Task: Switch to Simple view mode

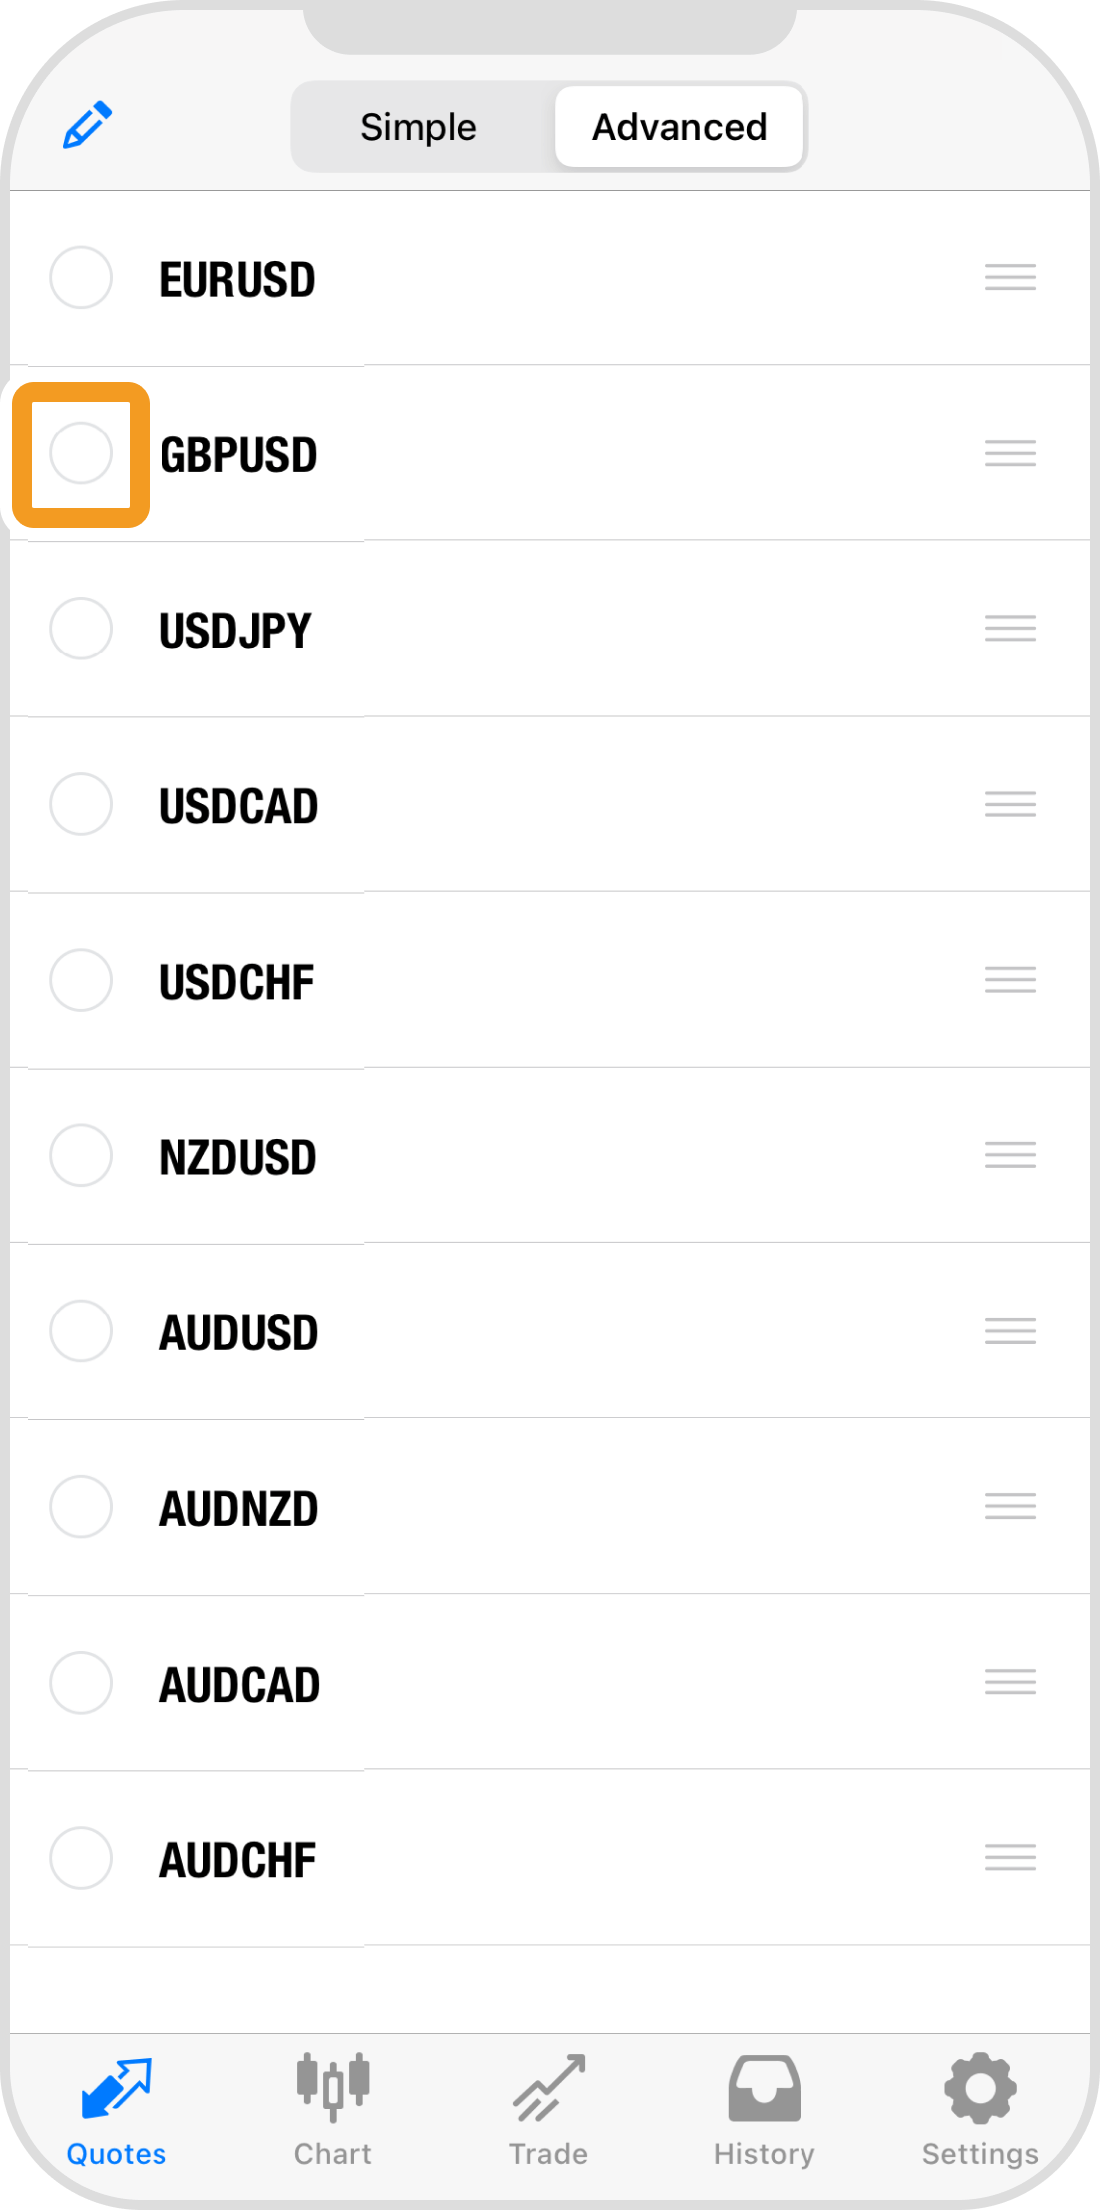Action: click(418, 127)
